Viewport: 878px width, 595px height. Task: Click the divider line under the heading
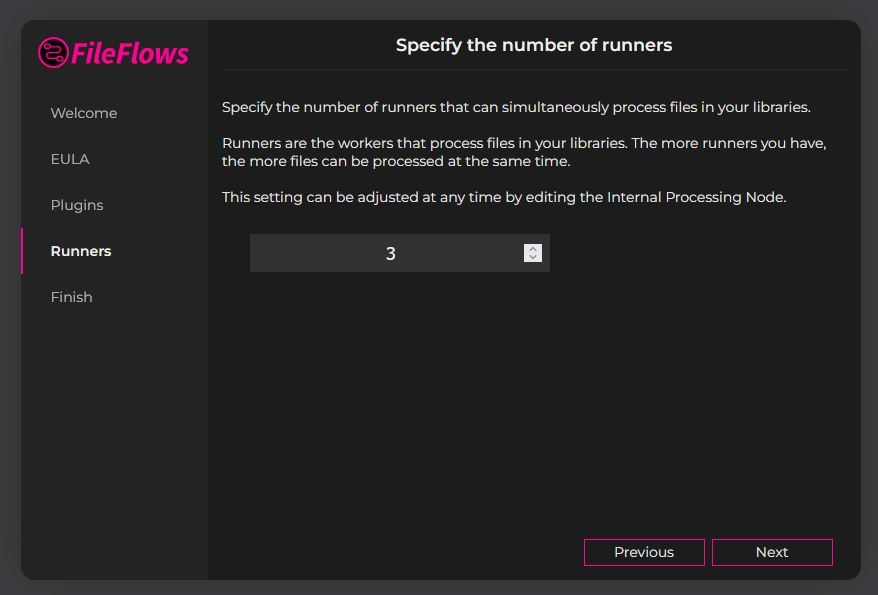534,69
